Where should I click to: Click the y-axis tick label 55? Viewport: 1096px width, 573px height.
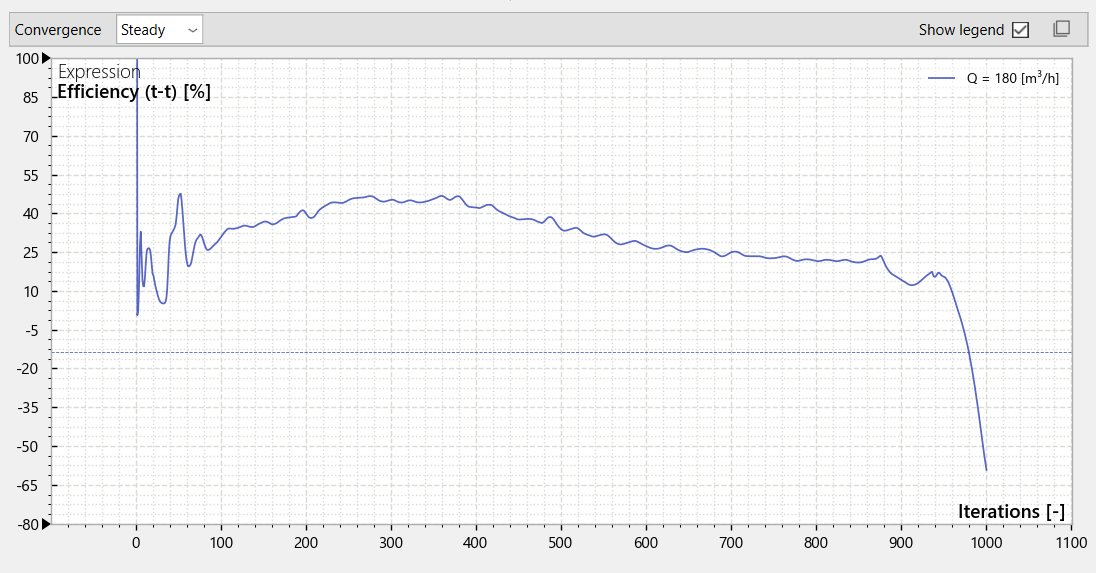(x=31, y=175)
